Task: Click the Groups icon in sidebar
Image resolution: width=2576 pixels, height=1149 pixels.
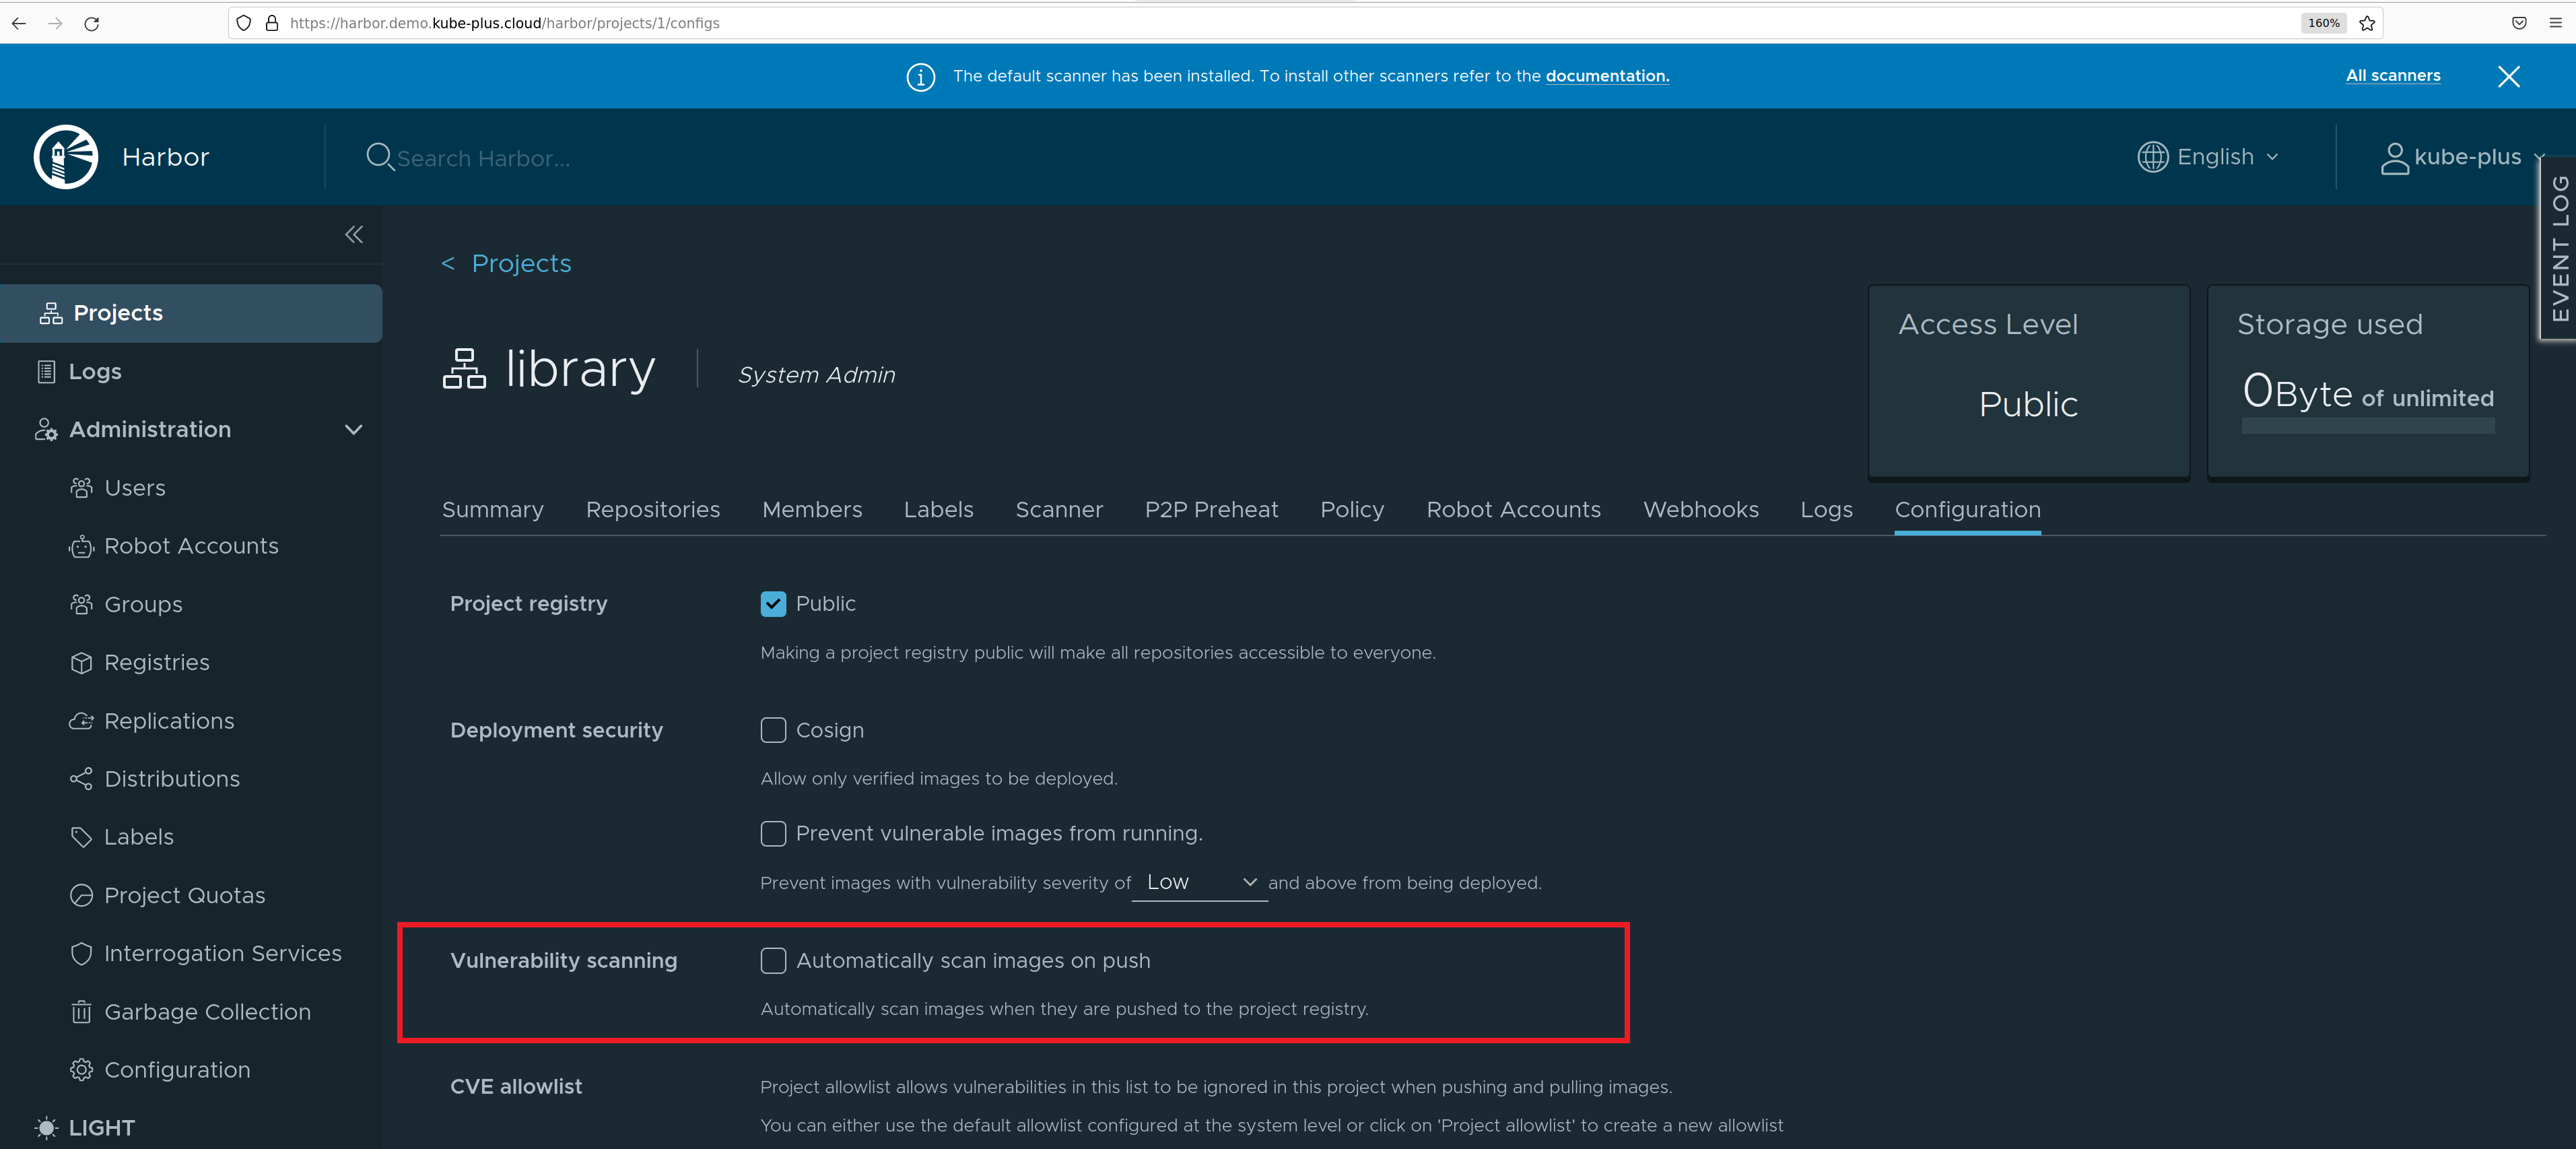Action: (81, 604)
